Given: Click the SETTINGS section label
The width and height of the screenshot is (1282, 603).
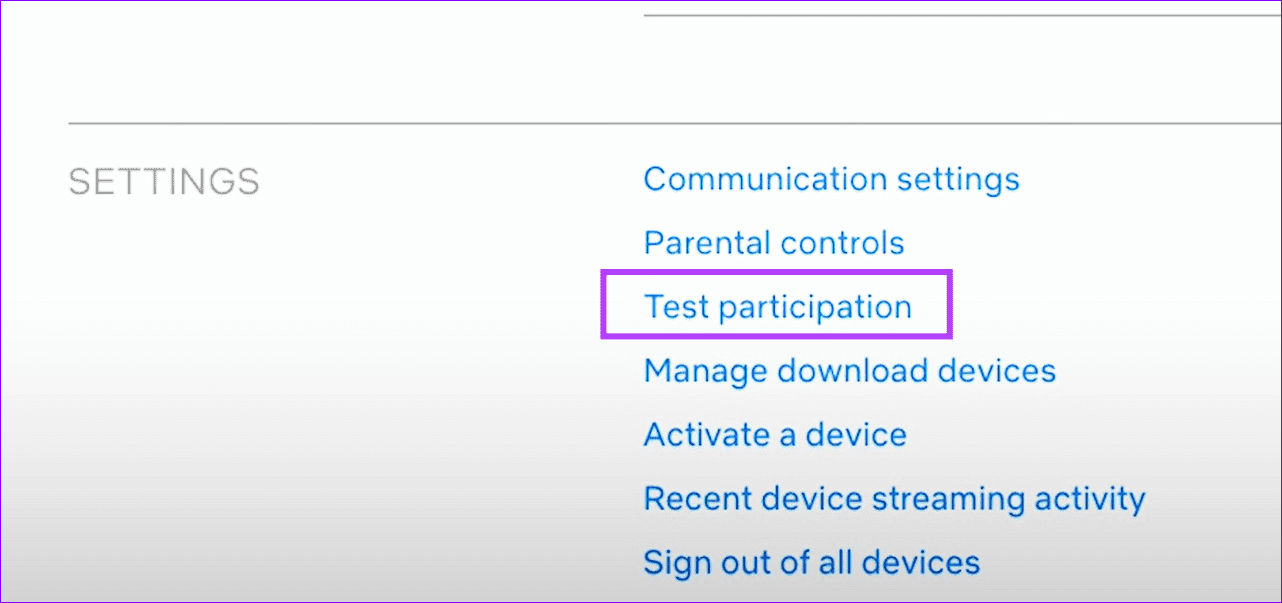Looking at the screenshot, I should (163, 182).
